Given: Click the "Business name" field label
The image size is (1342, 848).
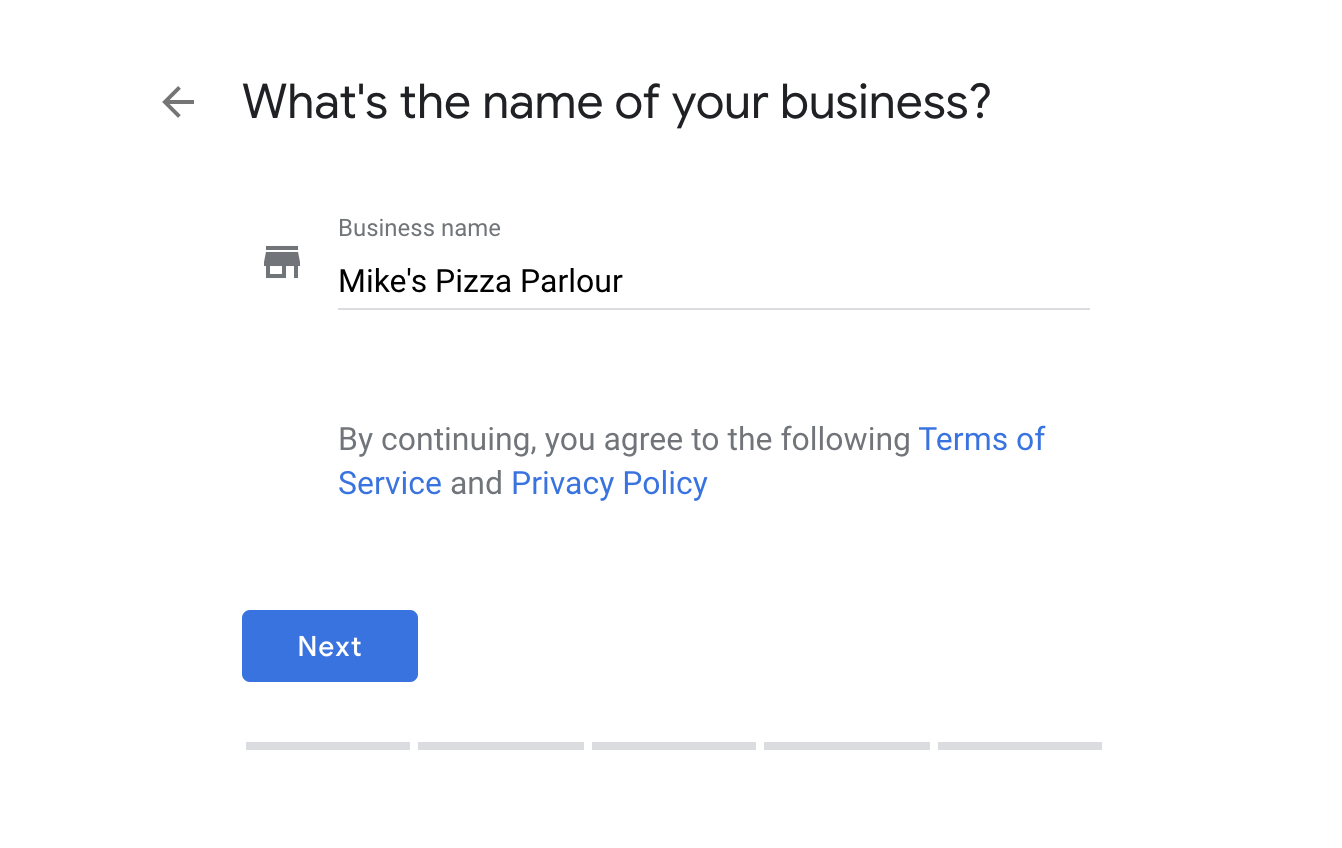Looking at the screenshot, I should coord(419,228).
